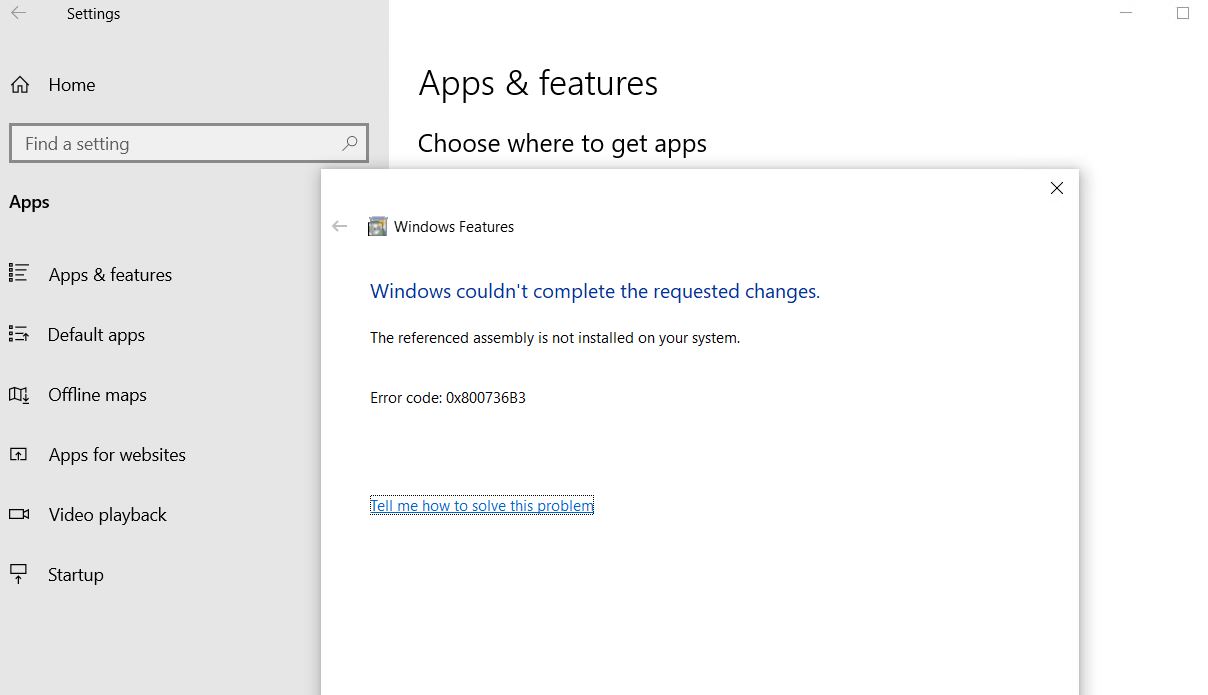
Task: Open Offline maps via its map icon
Action: [21, 394]
